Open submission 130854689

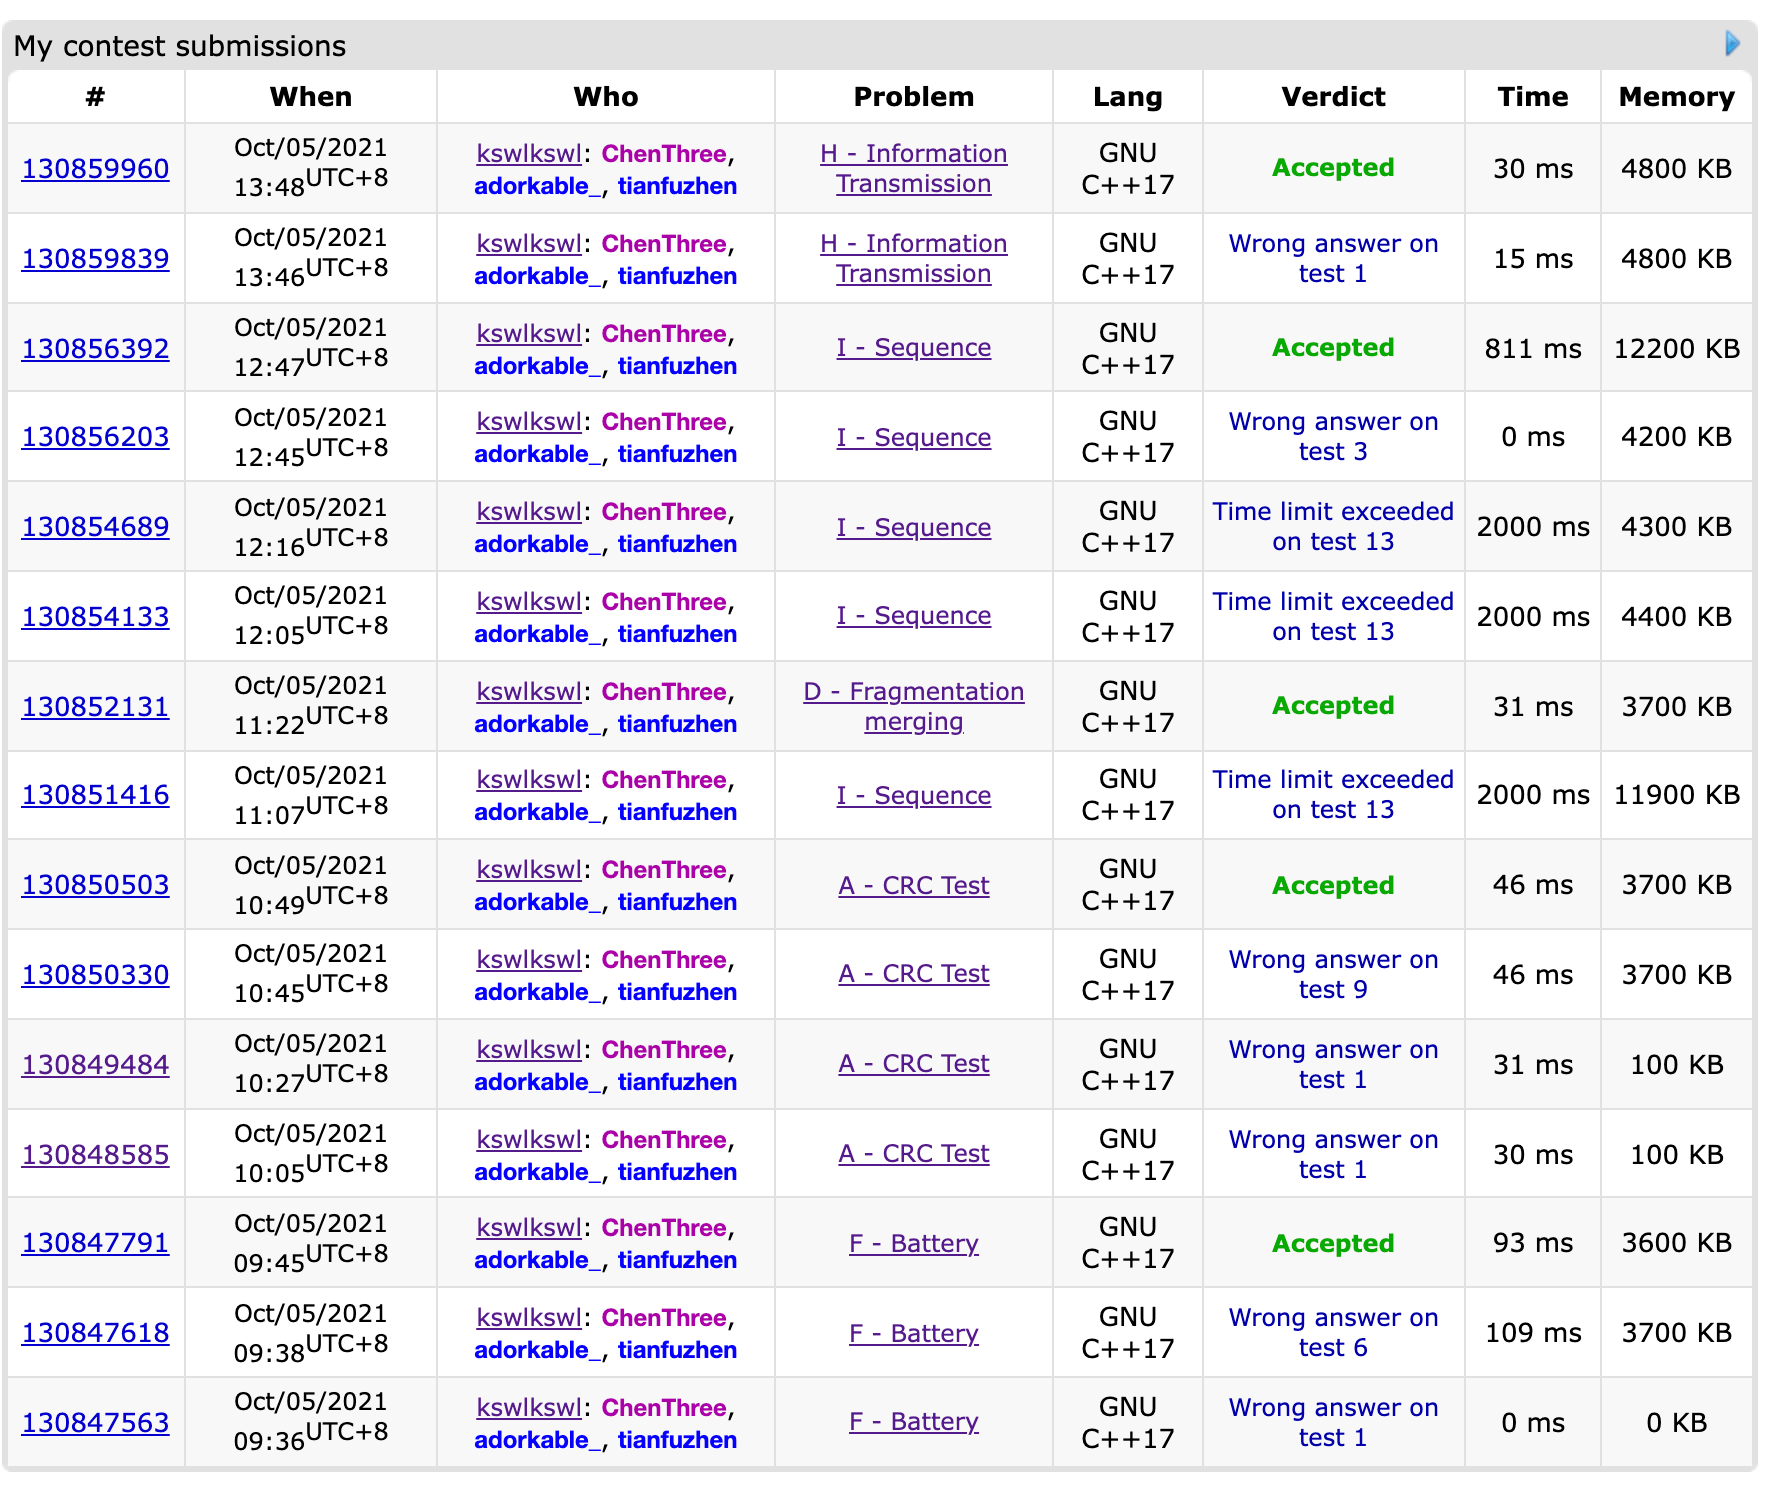point(95,527)
